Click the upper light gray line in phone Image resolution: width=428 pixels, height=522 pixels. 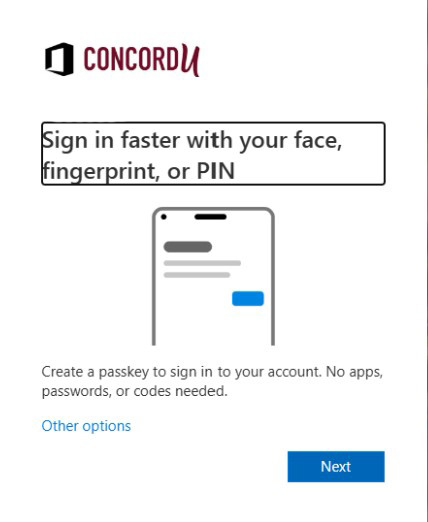click(x=202, y=263)
